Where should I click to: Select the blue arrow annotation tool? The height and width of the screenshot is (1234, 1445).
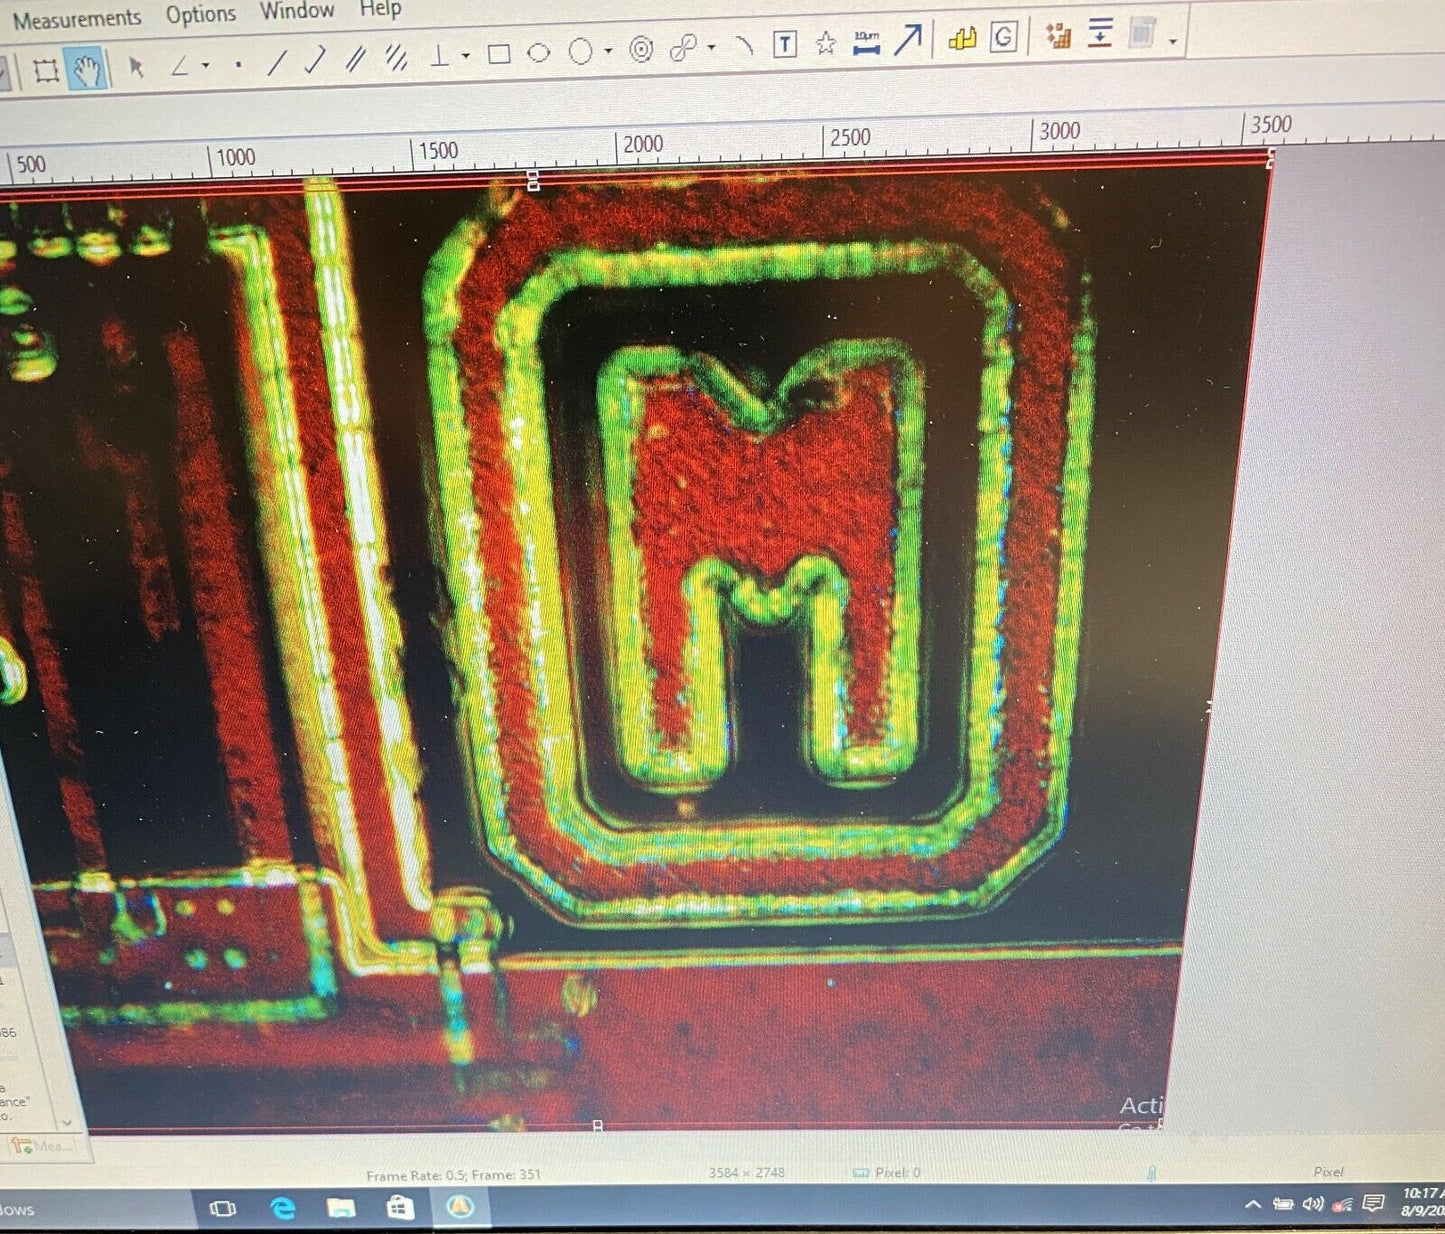pos(908,40)
